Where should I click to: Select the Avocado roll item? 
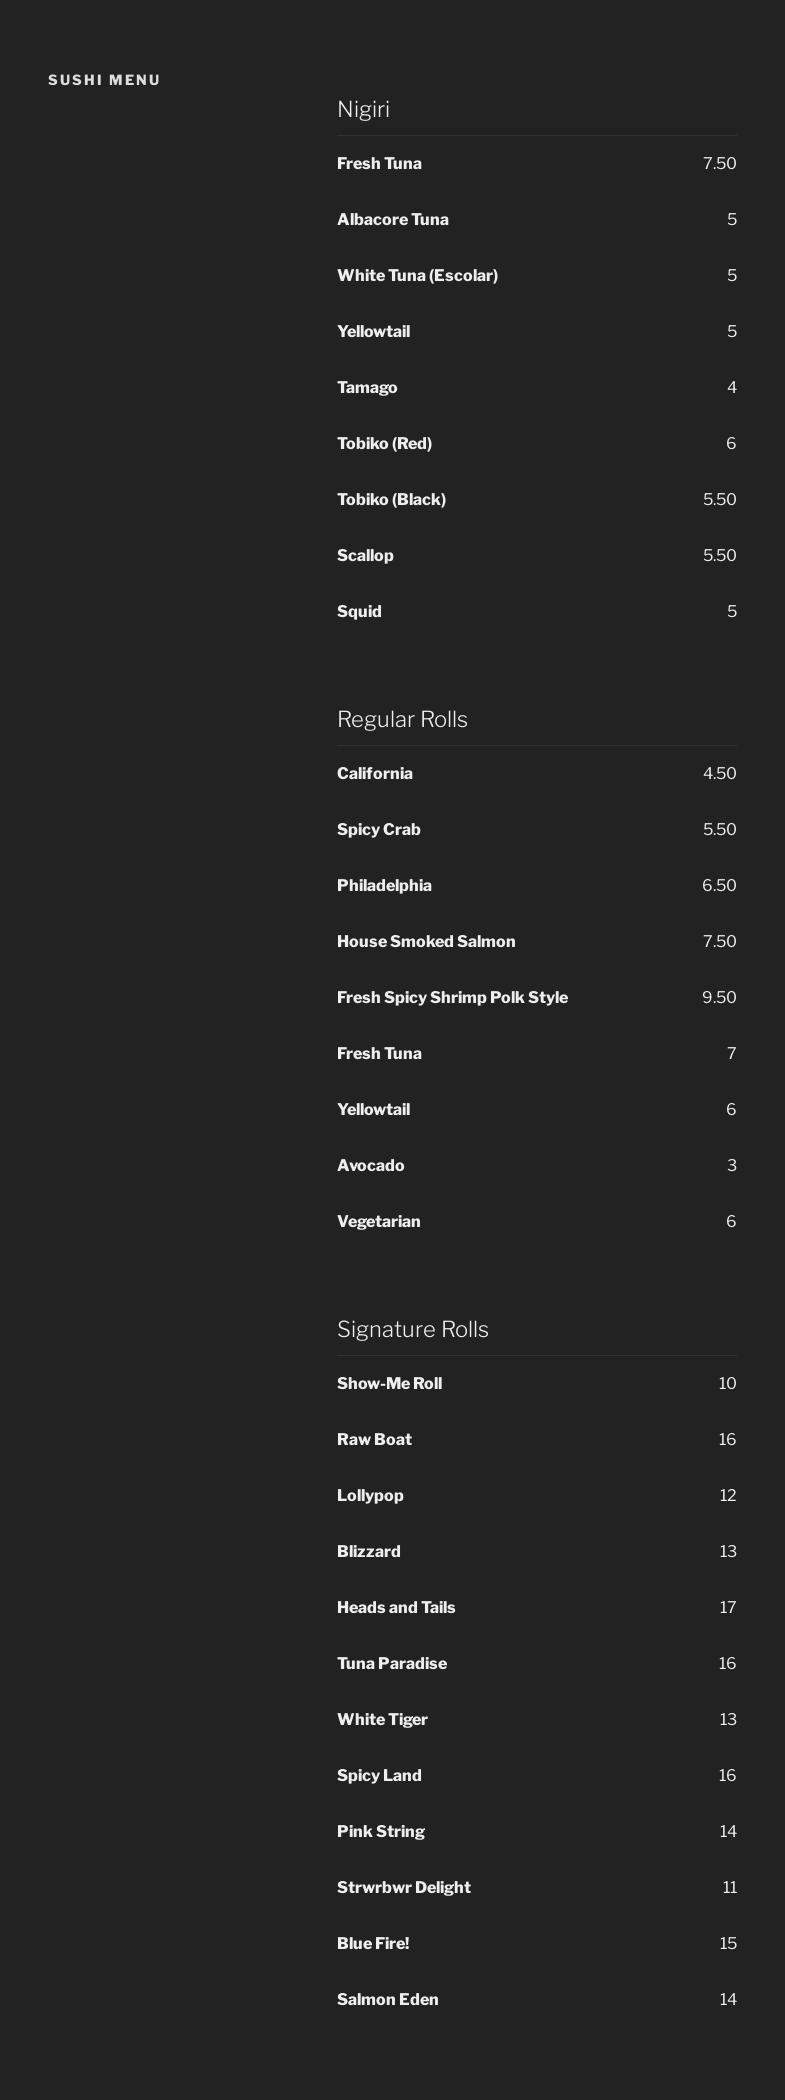coord(370,1165)
